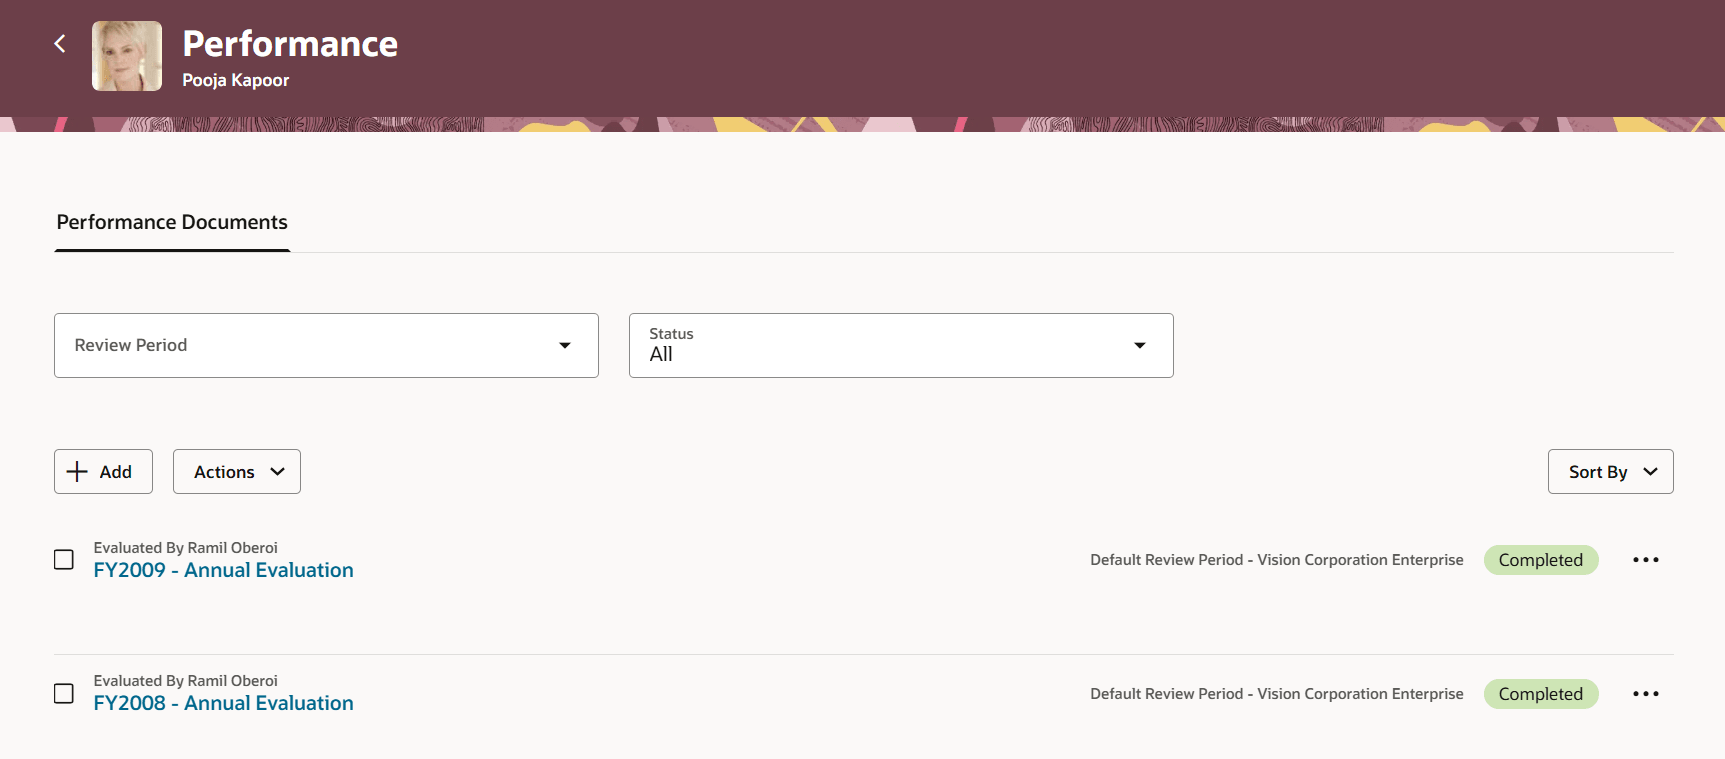This screenshot has width=1725, height=759.
Task: Open more options for FY2009 evaluation
Action: pyautogui.click(x=1646, y=560)
